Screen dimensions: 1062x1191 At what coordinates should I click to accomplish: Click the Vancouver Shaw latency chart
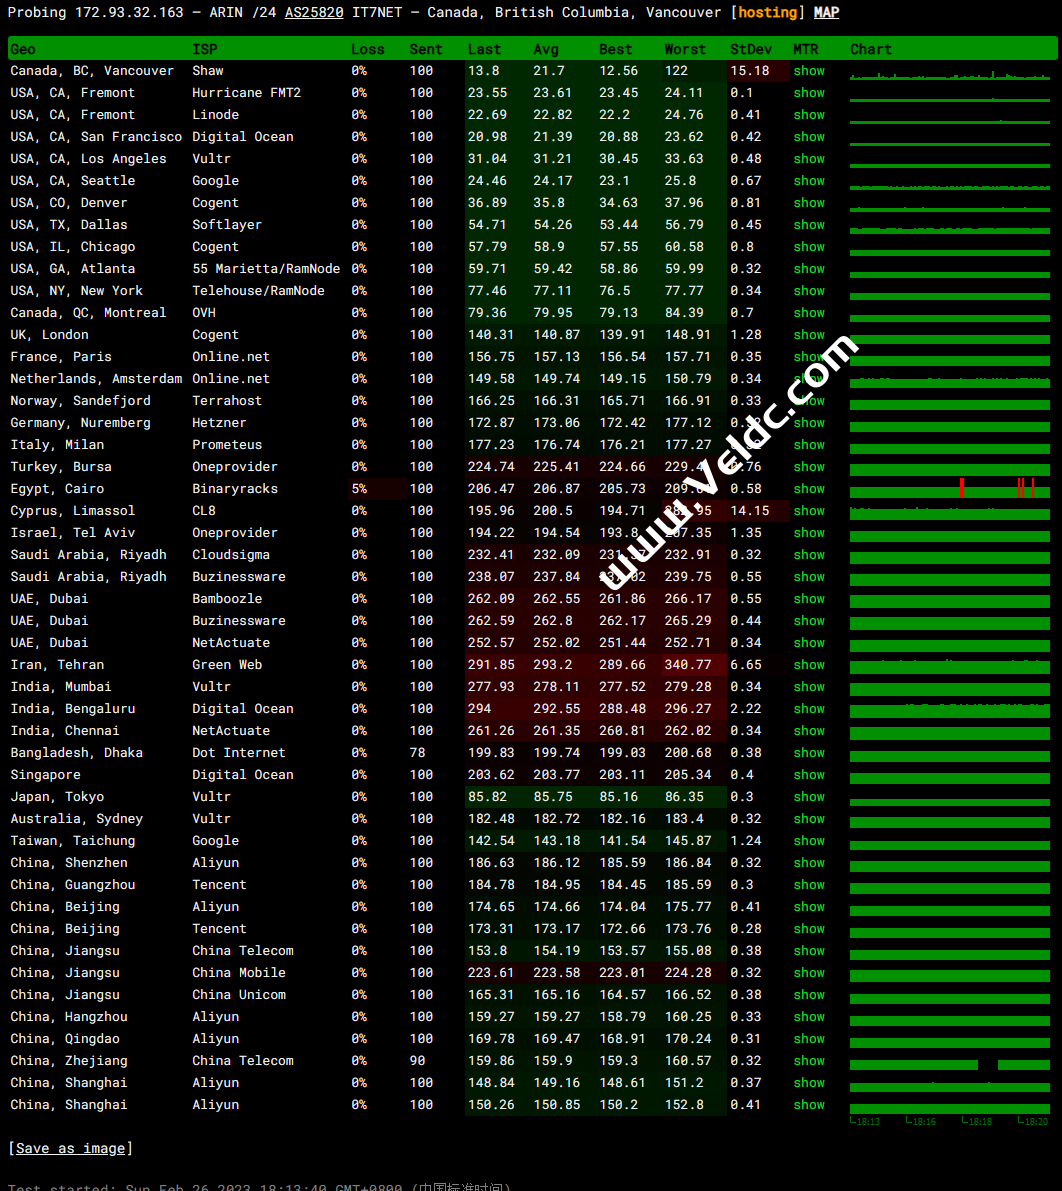point(950,74)
